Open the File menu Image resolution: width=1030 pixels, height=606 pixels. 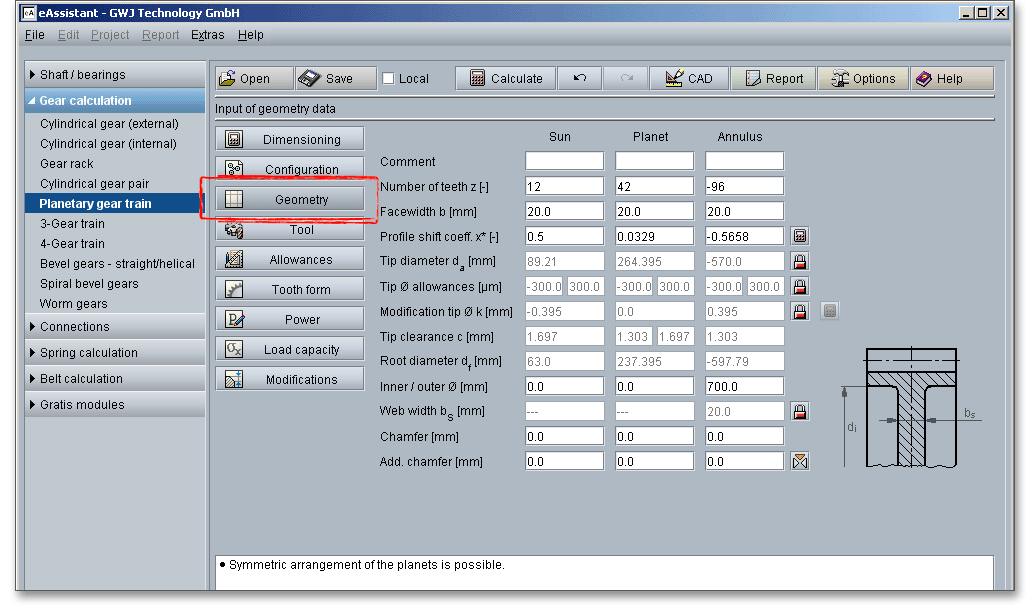point(34,35)
